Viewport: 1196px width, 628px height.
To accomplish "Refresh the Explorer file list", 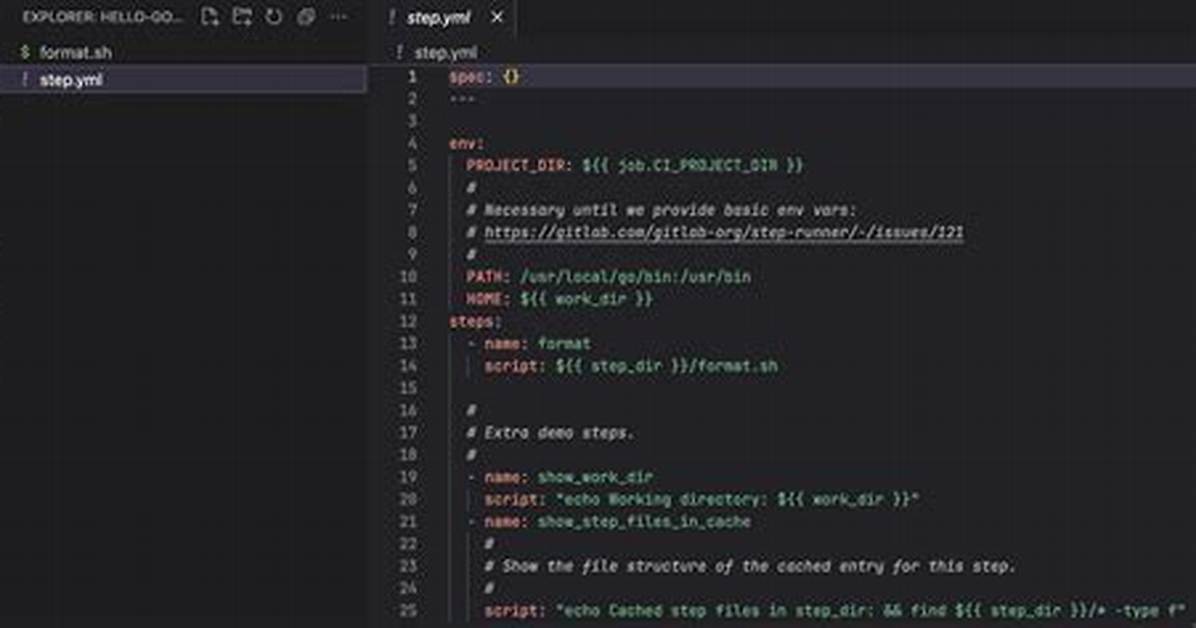I will (274, 17).
